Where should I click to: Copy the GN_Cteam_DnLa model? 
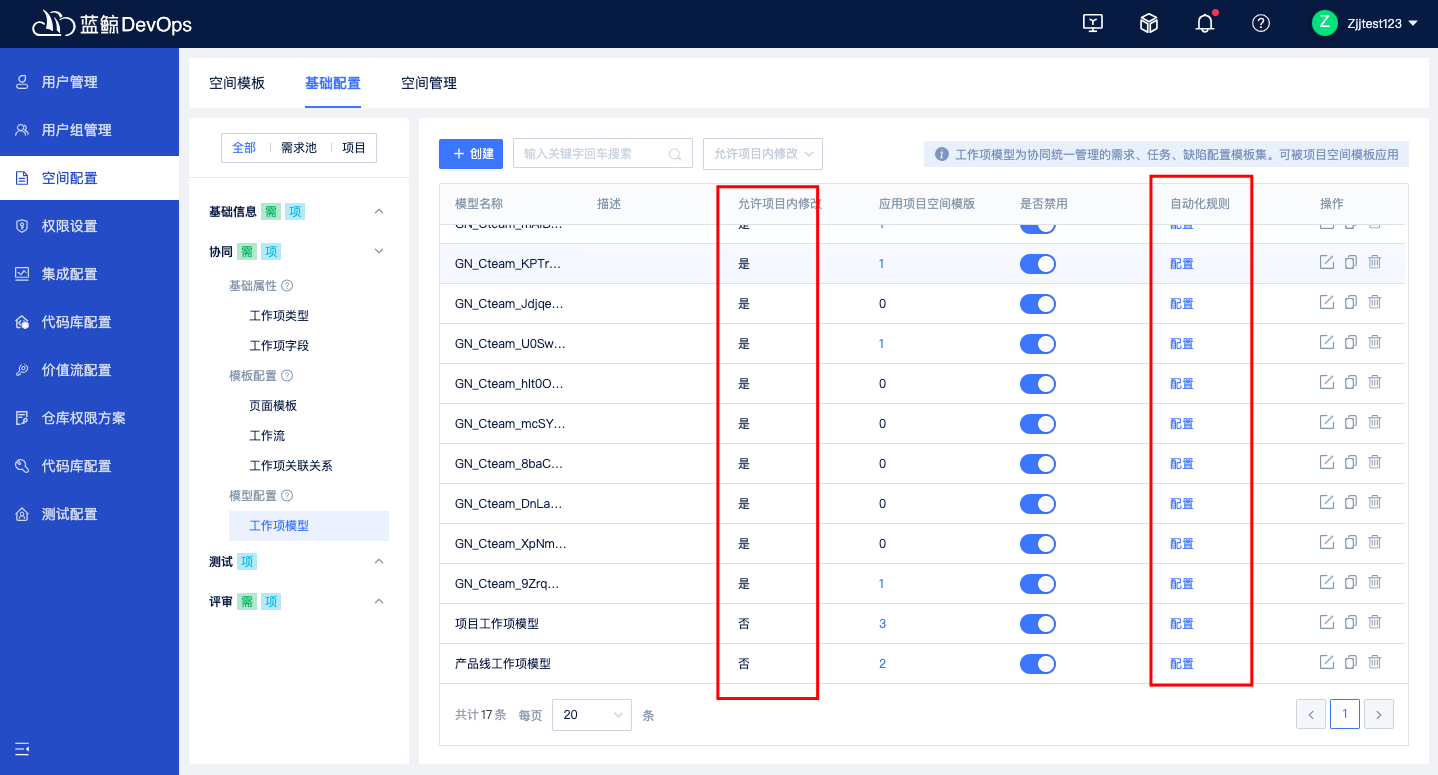(1351, 502)
